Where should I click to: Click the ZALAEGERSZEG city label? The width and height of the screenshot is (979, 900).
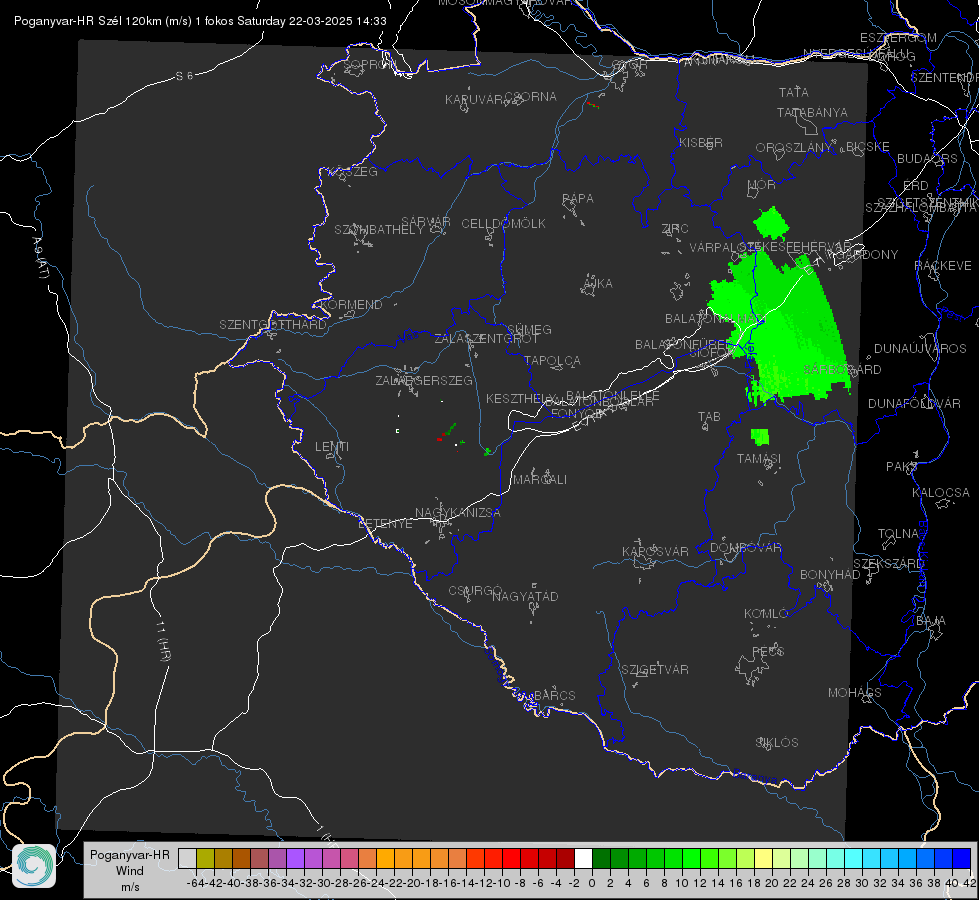(x=424, y=380)
